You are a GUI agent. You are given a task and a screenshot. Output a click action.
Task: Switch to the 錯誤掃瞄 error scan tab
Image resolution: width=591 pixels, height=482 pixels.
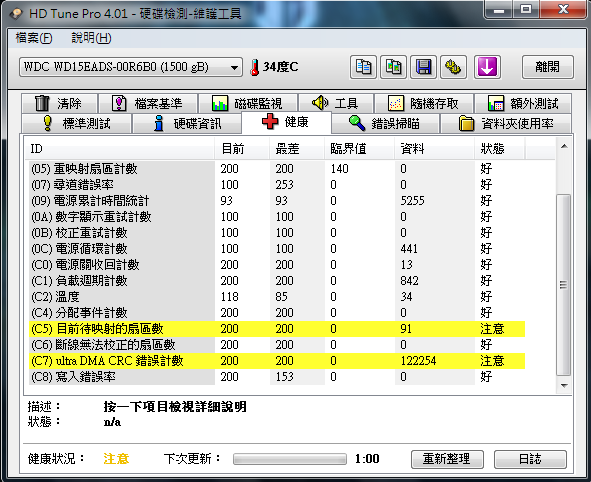coord(385,123)
